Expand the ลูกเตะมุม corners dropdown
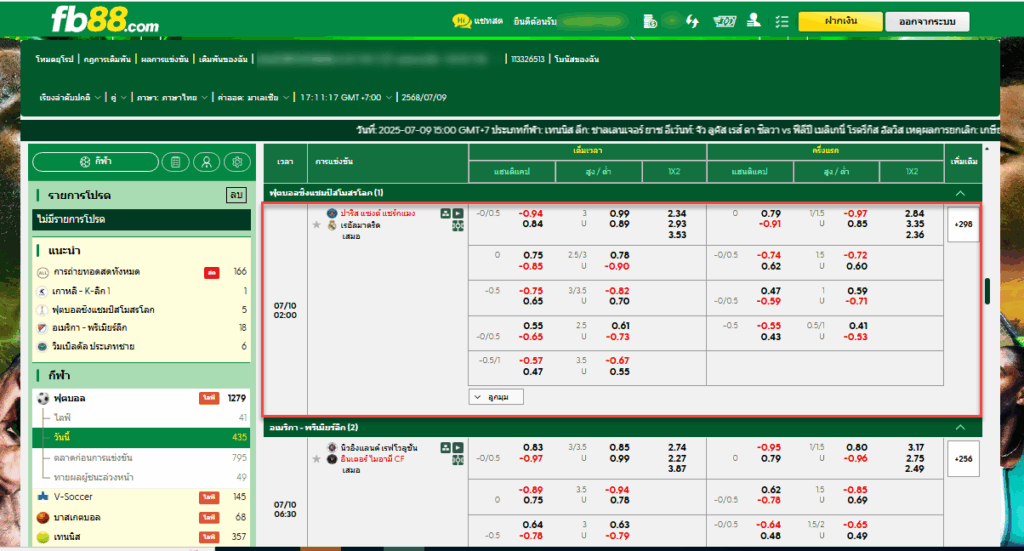 click(496, 397)
